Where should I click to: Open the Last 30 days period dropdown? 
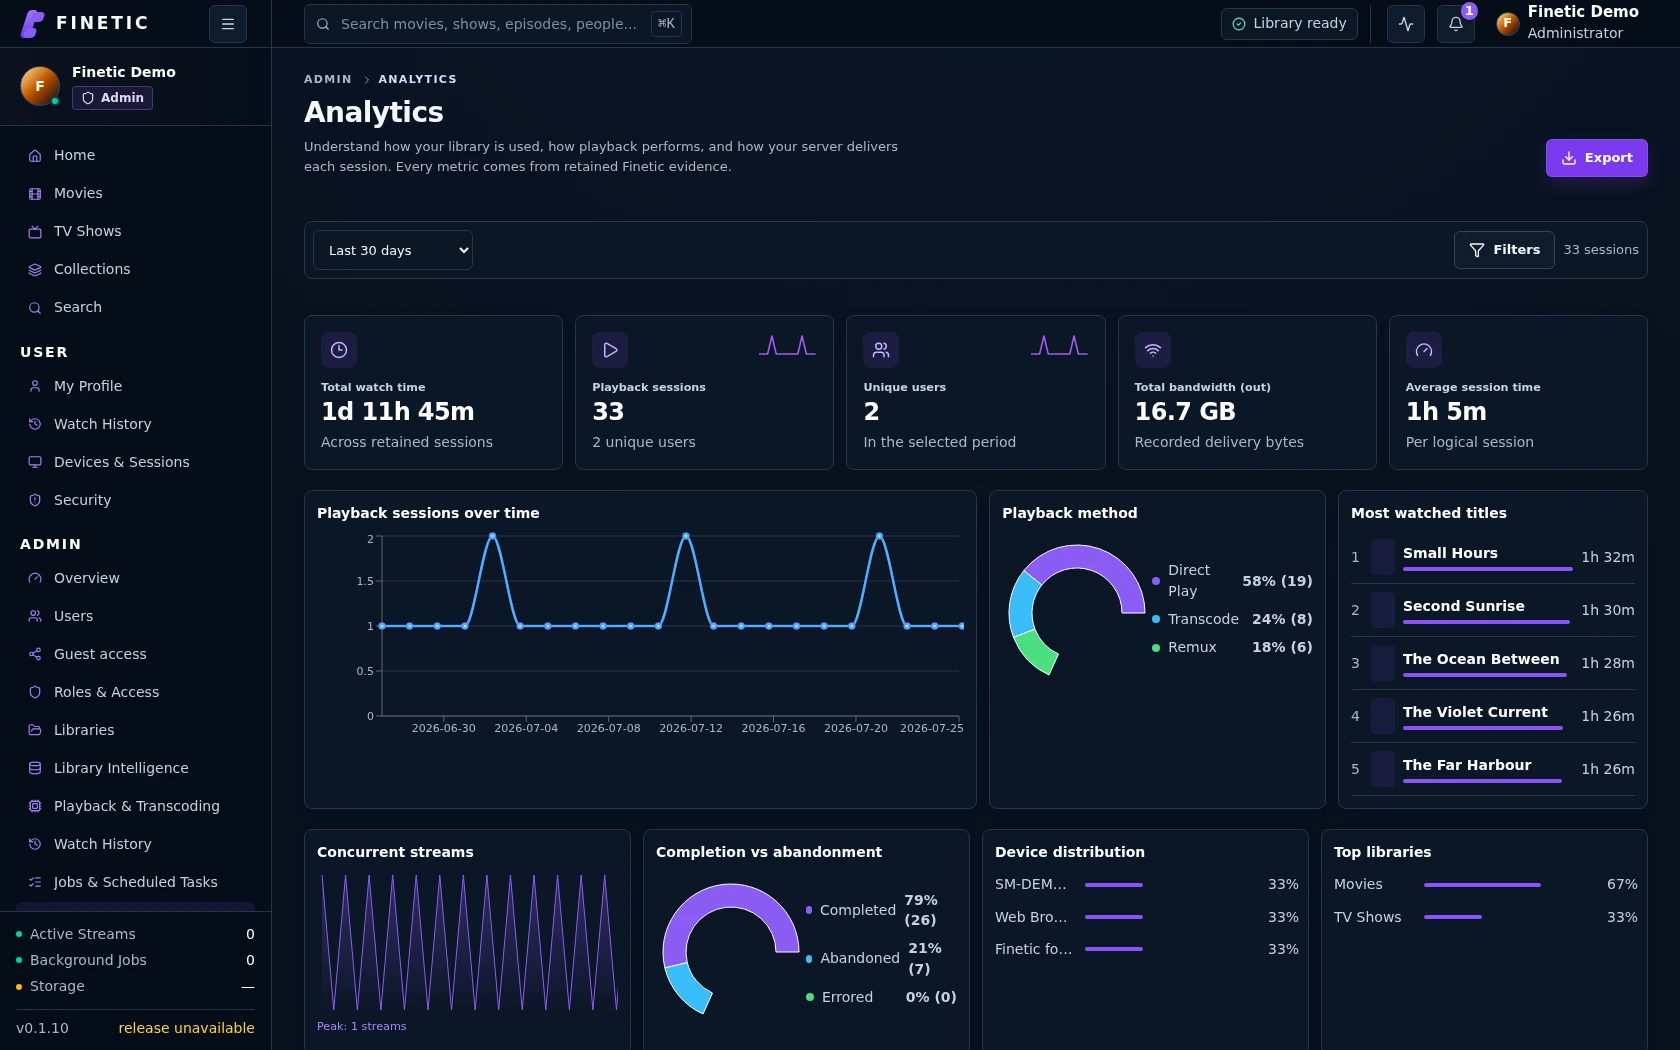tap(393, 250)
